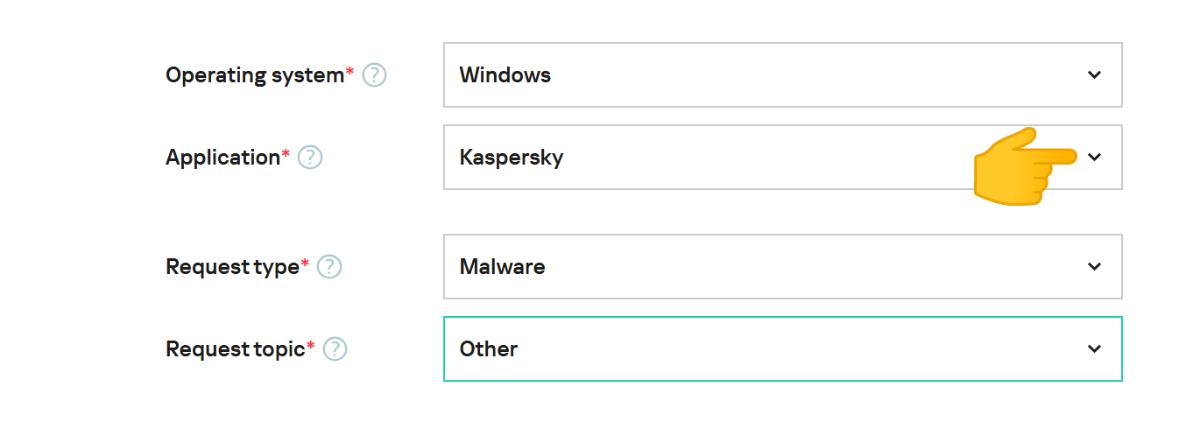Image resolution: width=1200 pixels, height=429 pixels.
Task: Click the "Request topic" field label
Action: point(235,349)
